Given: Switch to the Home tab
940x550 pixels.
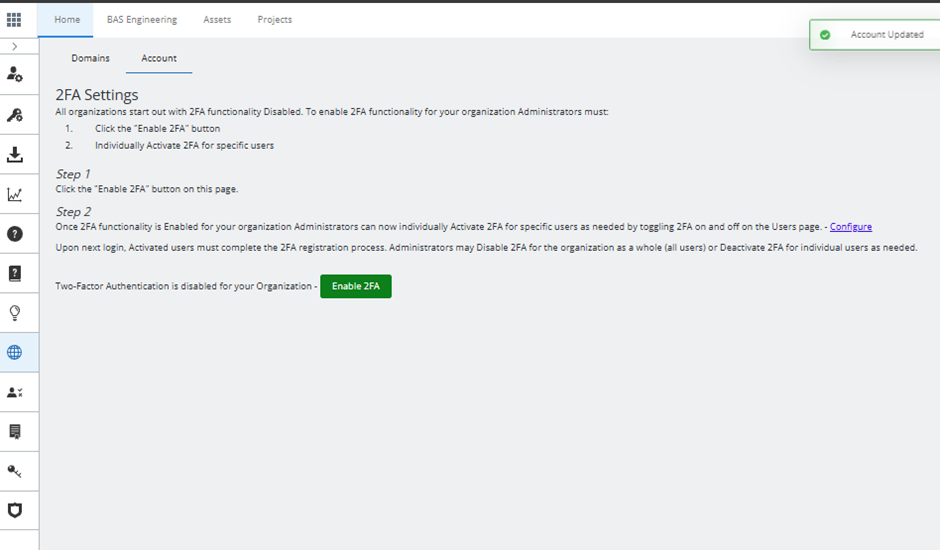Looking at the screenshot, I should (x=67, y=19).
